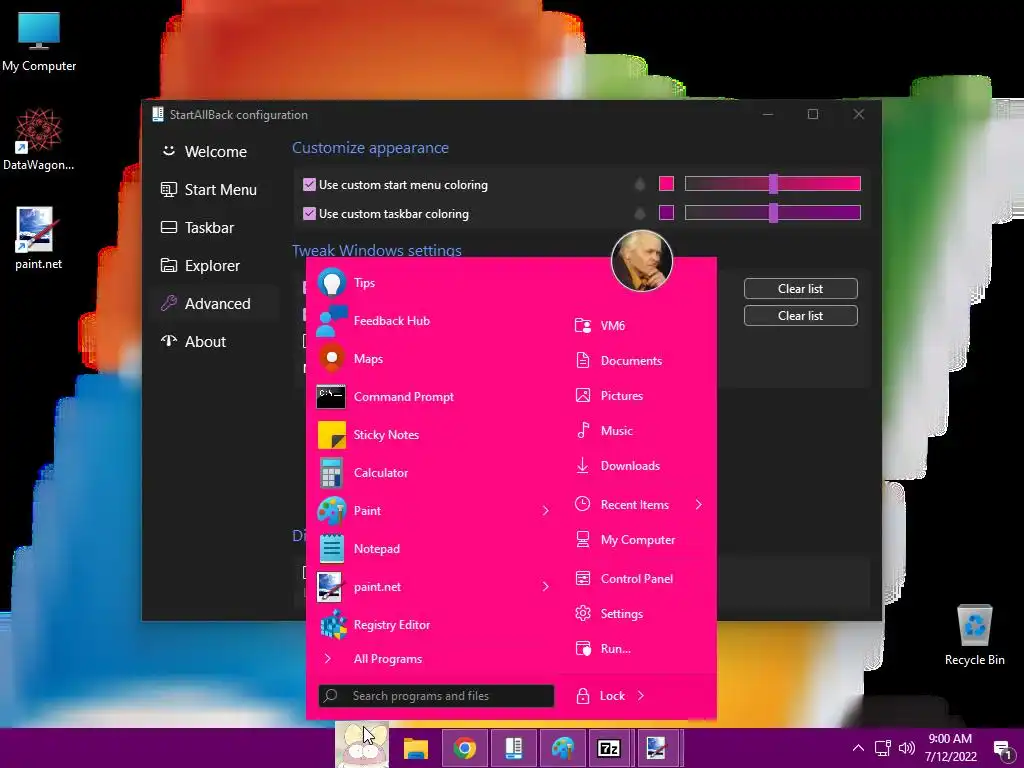
Task: Click the taskbar clock and date
Action: (x=950, y=748)
